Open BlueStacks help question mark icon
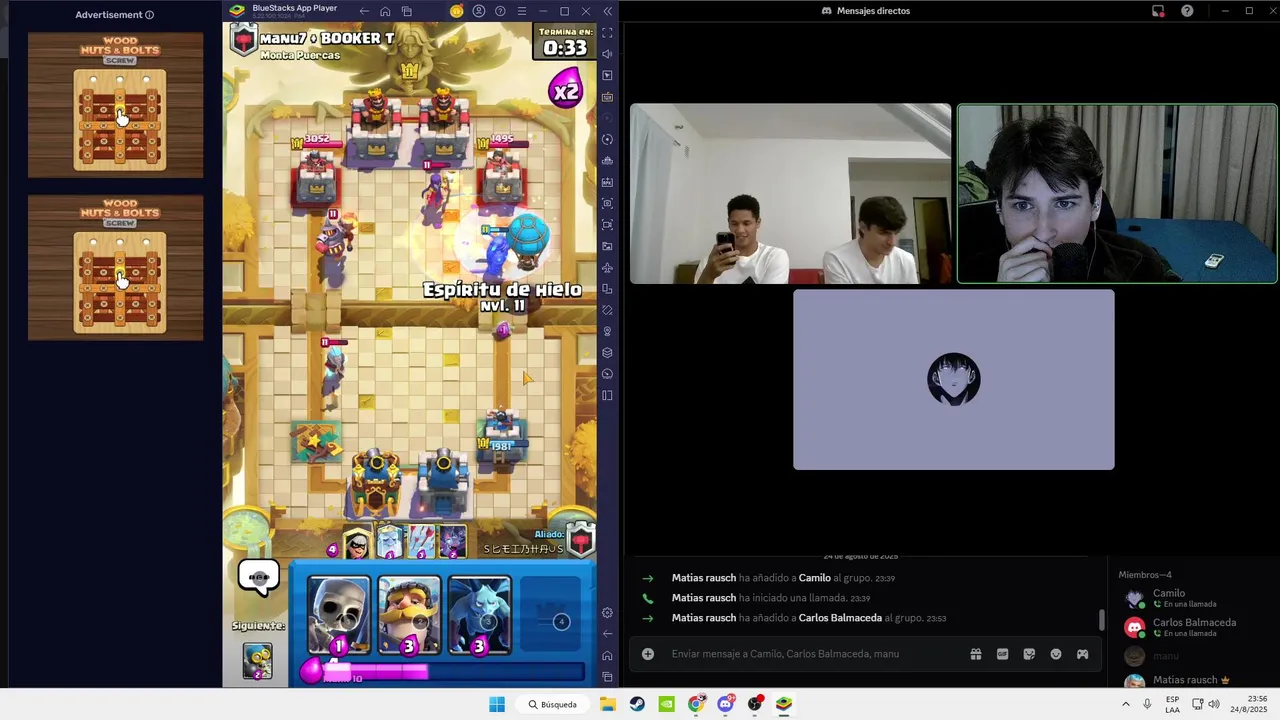The image size is (1280, 720). pyautogui.click(x=500, y=11)
